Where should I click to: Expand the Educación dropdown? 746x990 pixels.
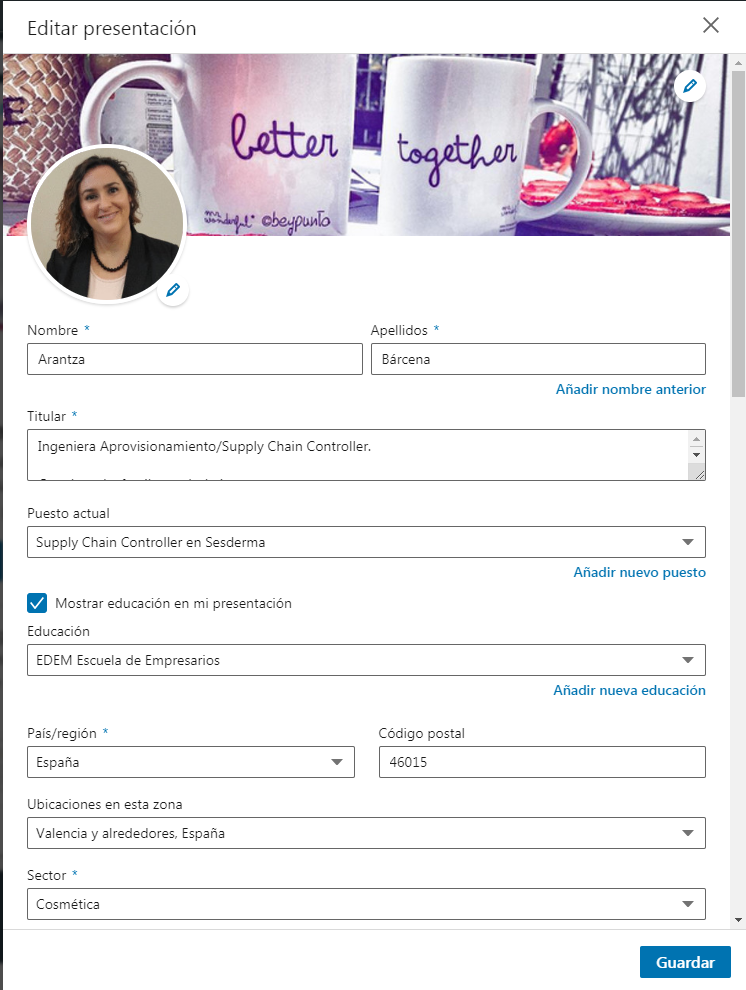click(366, 660)
